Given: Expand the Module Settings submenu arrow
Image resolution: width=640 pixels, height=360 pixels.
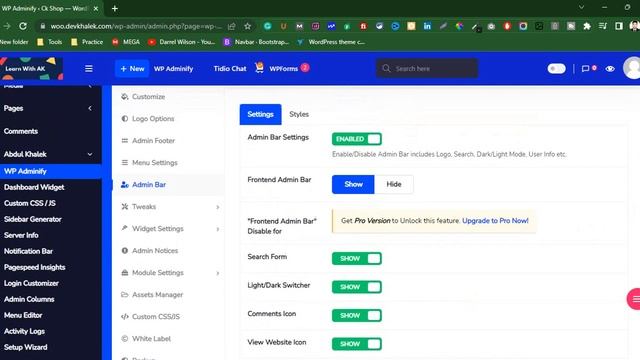Looking at the screenshot, I should (218, 273).
